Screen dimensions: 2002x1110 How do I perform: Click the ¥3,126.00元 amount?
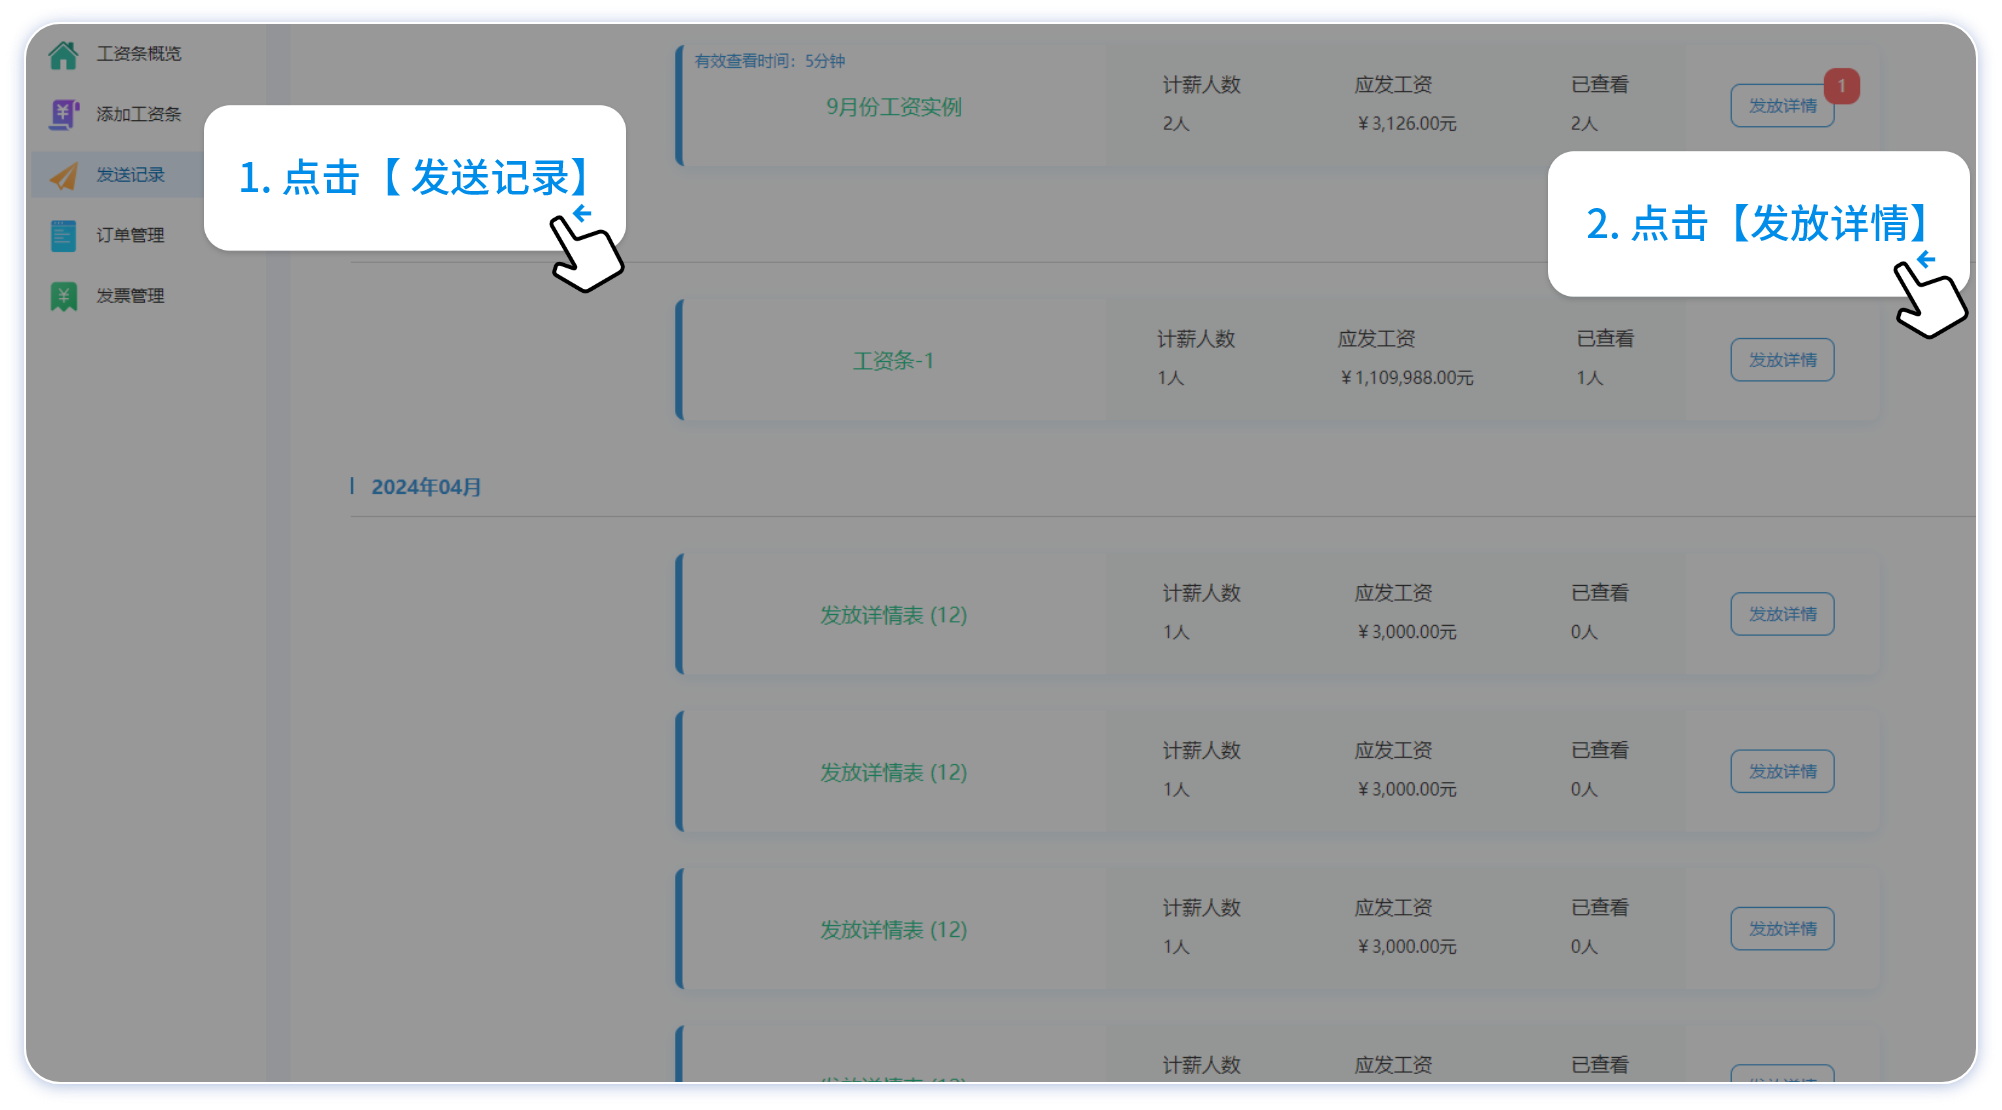(1406, 124)
